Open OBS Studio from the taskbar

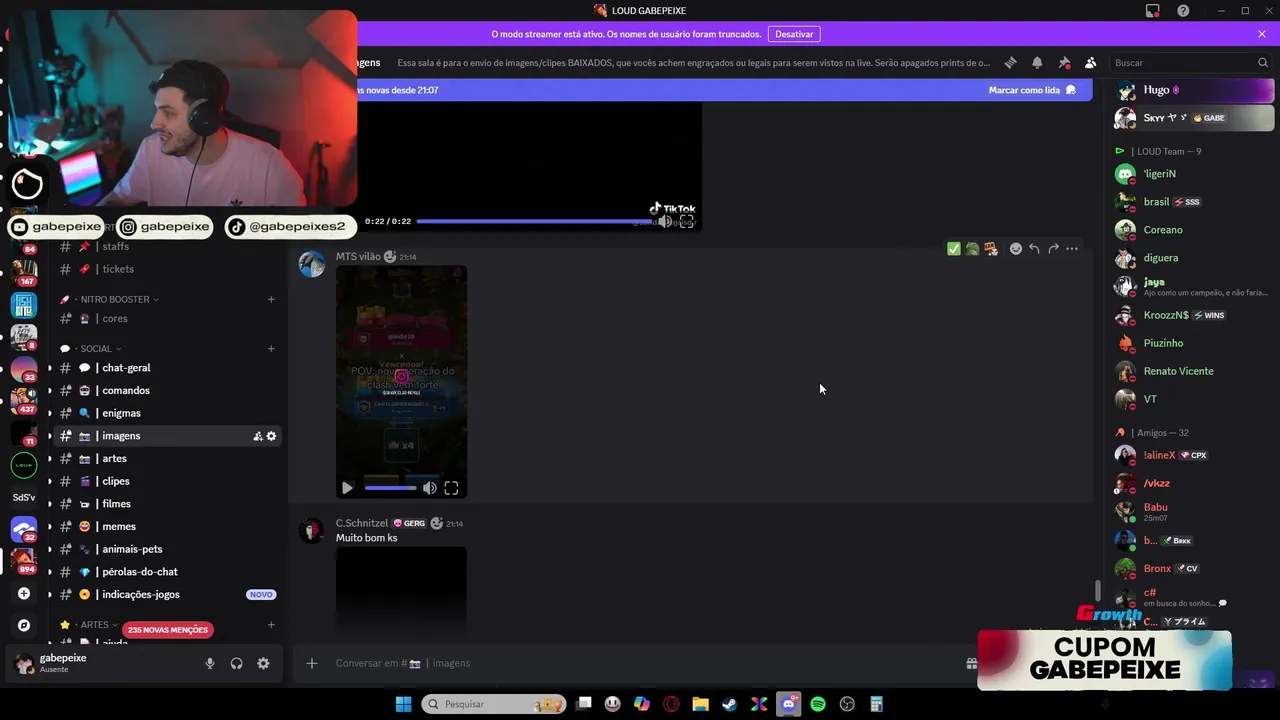click(847, 704)
